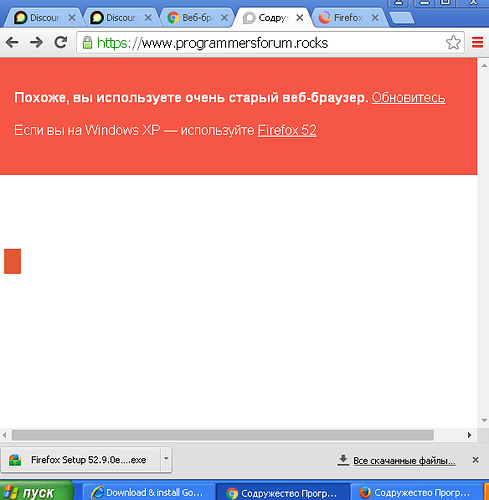
Task: Click the horizontal scrollbar right arrow
Action: coord(469,435)
